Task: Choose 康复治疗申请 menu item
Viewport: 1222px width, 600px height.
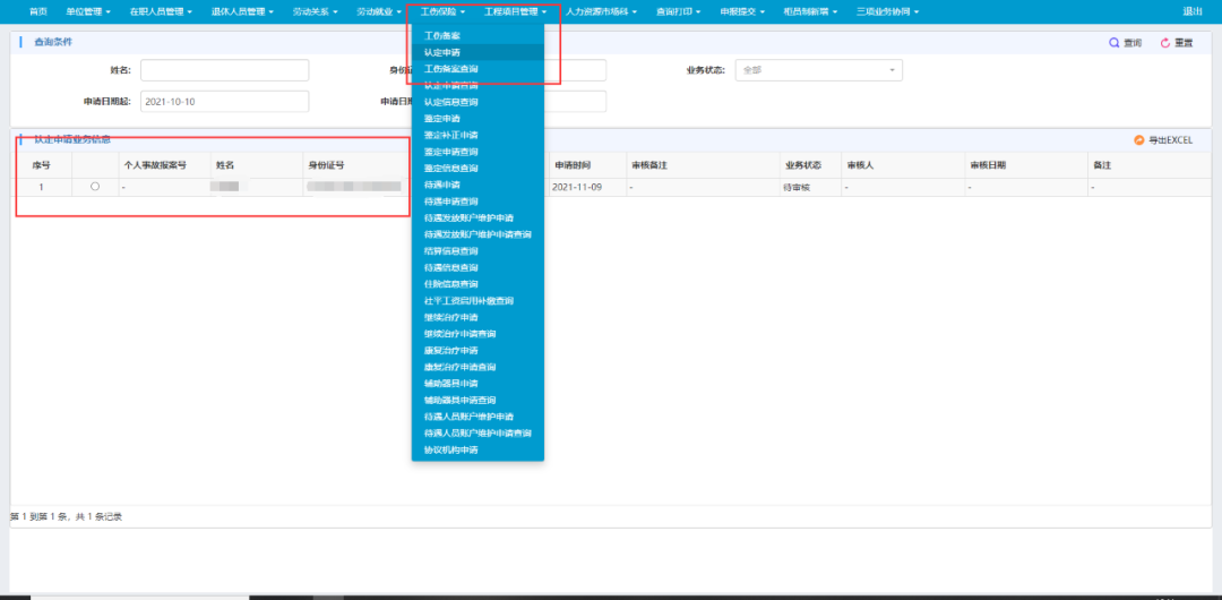Action: click(x=451, y=350)
